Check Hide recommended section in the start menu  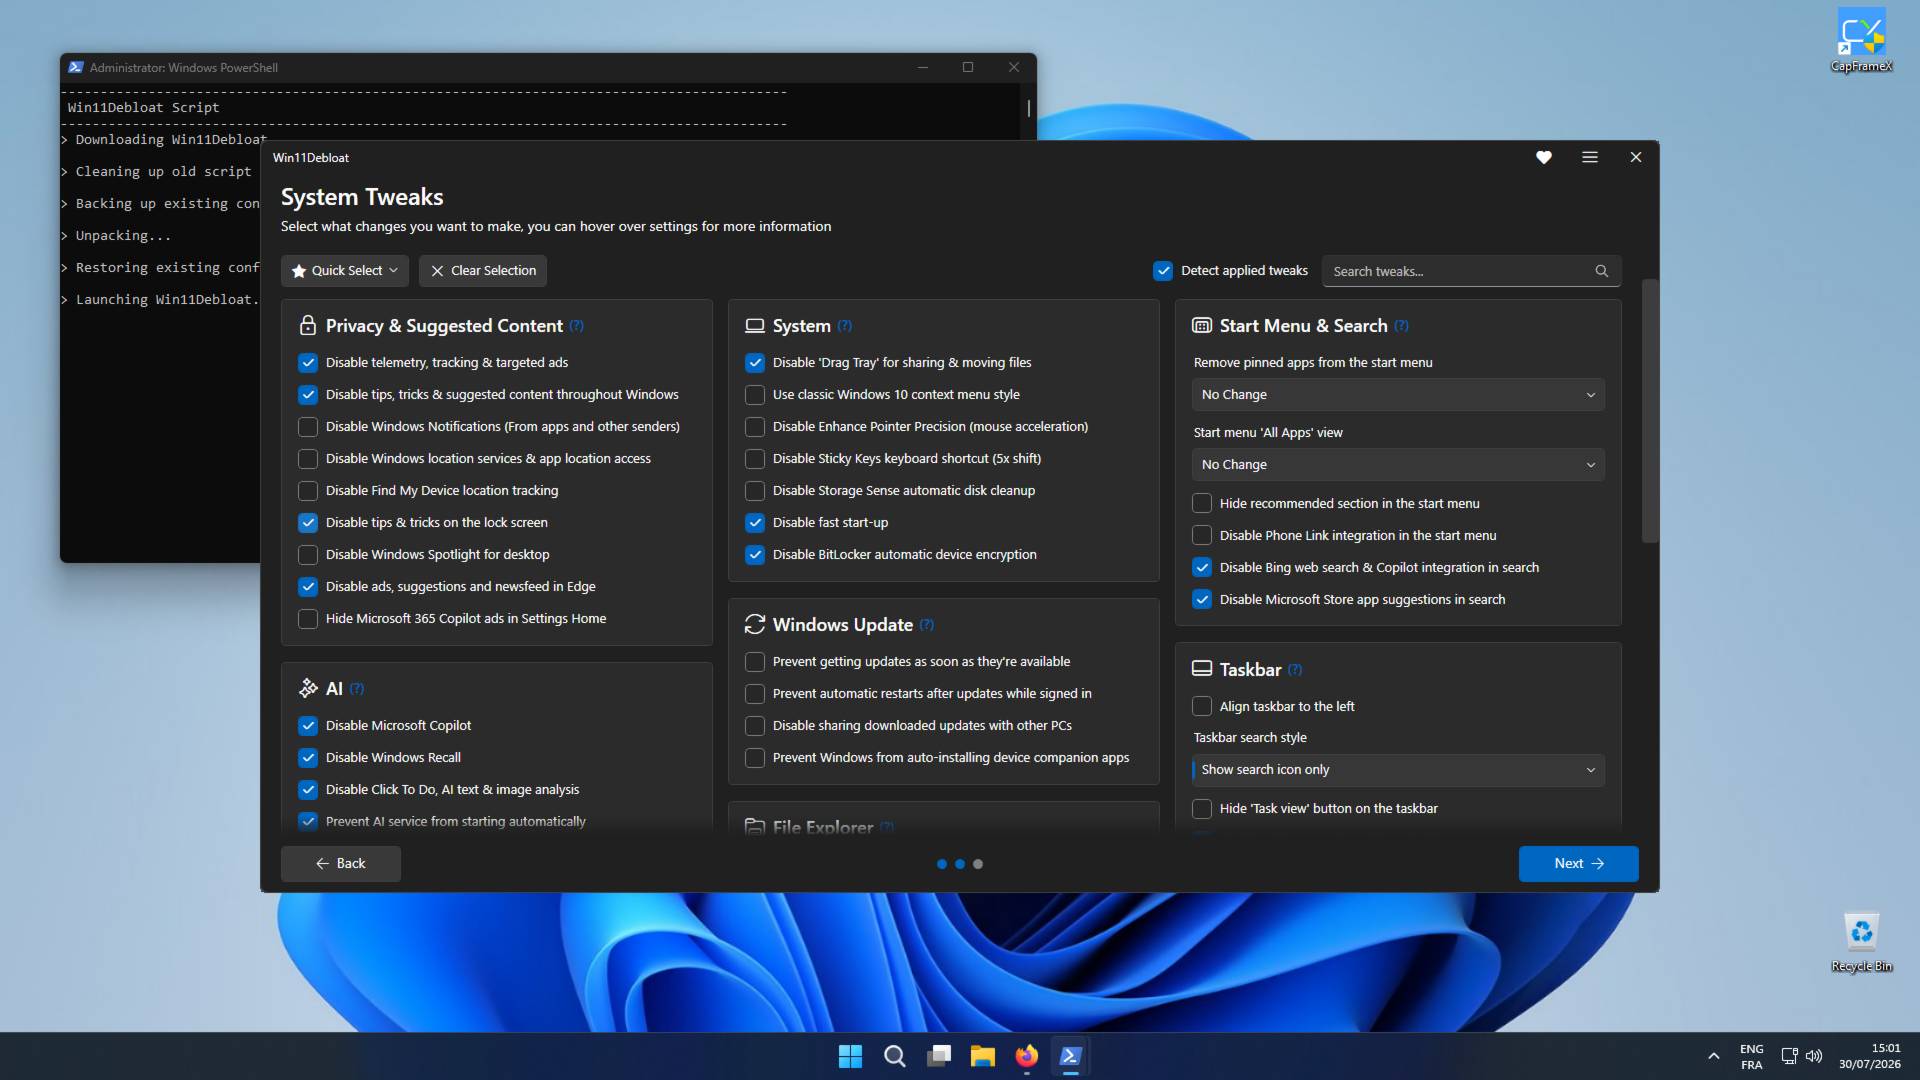1202,504
